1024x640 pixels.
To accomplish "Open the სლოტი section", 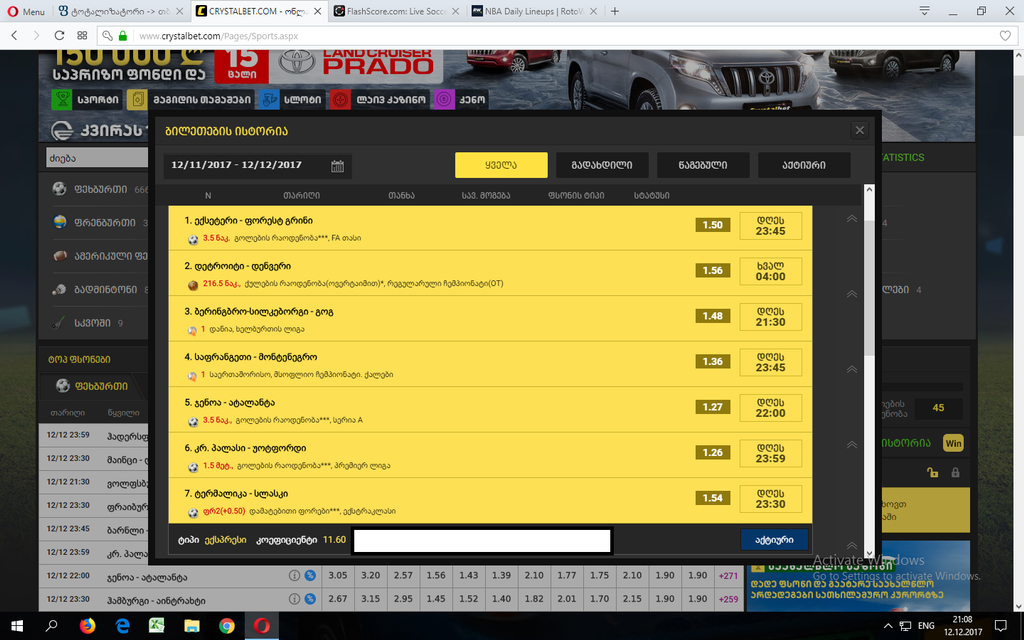I will click(291, 99).
